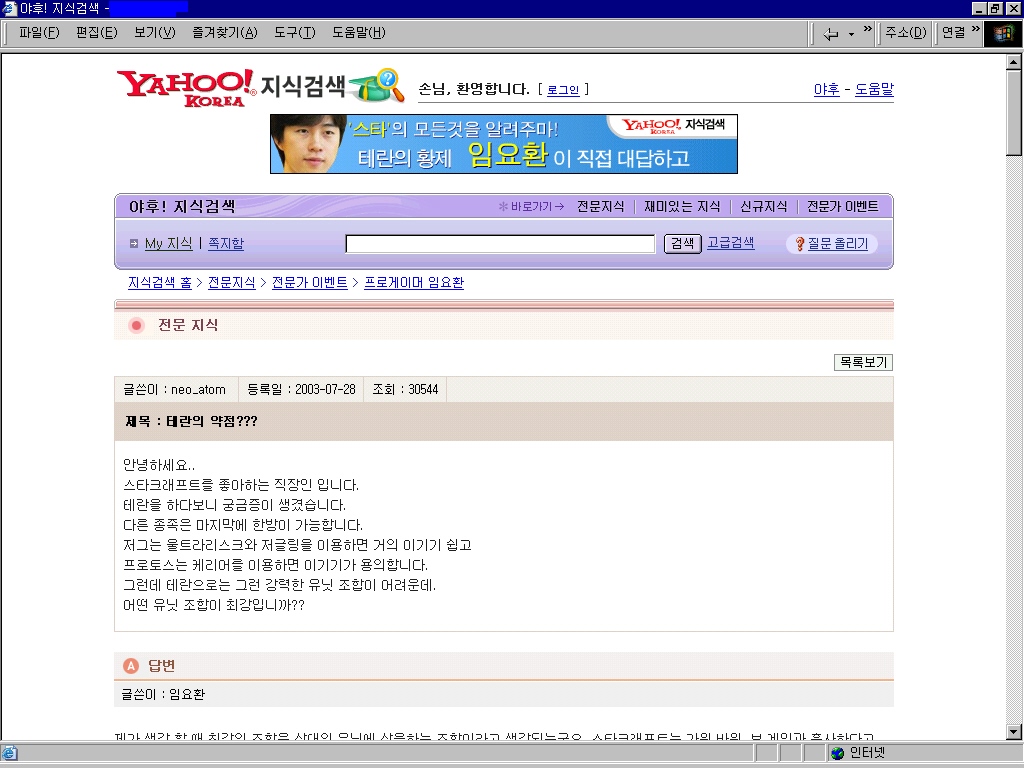Click the orange A icon beside 답변
Viewport: 1024px width, 768px height.
point(131,665)
